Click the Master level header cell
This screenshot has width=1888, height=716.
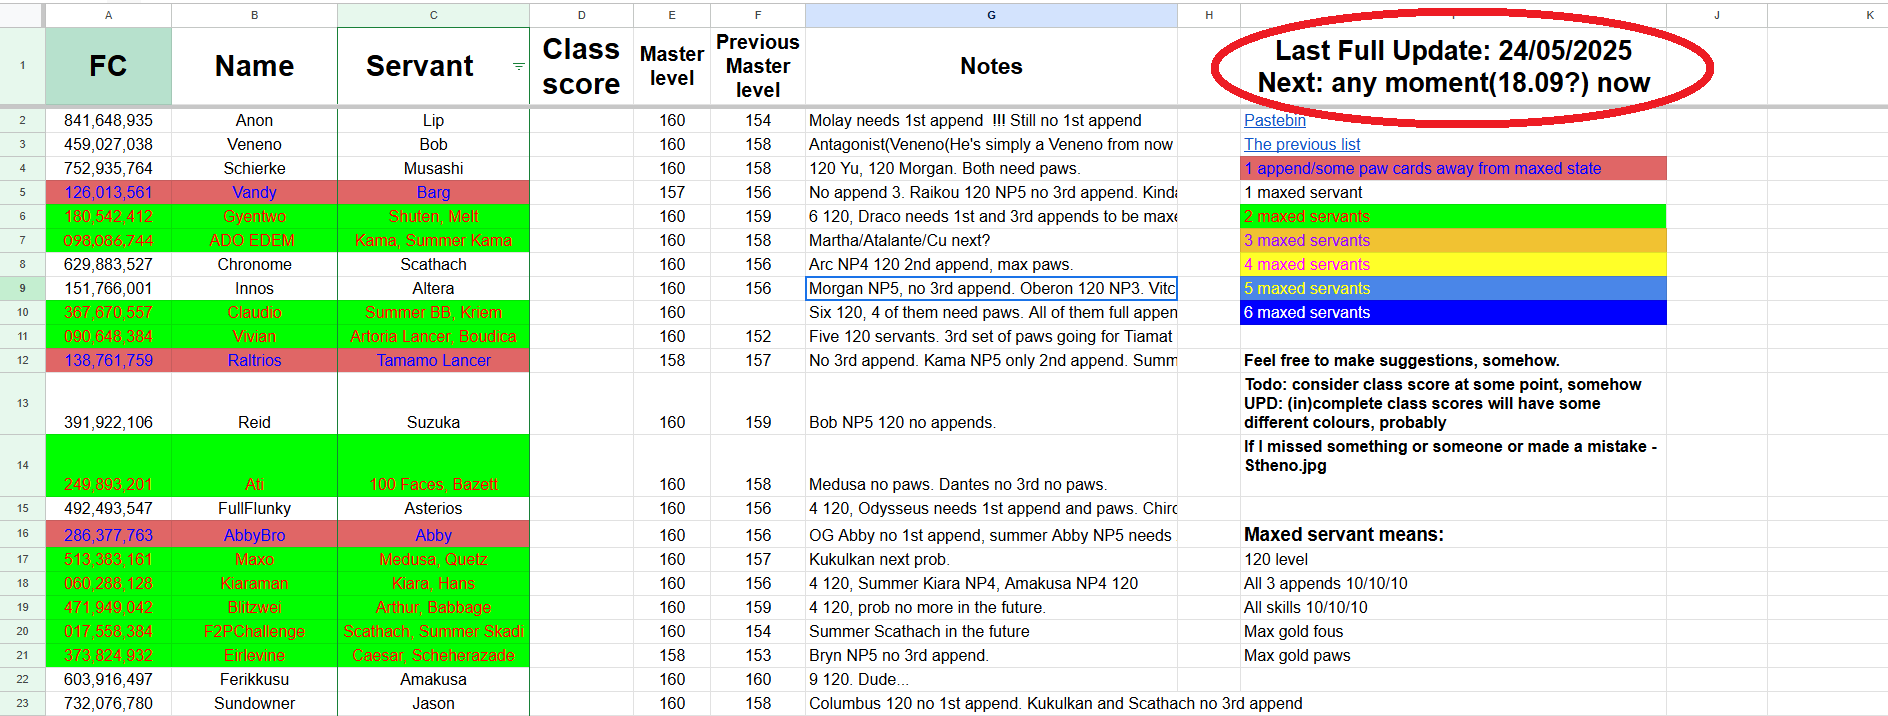pyautogui.click(x=672, y=66)
